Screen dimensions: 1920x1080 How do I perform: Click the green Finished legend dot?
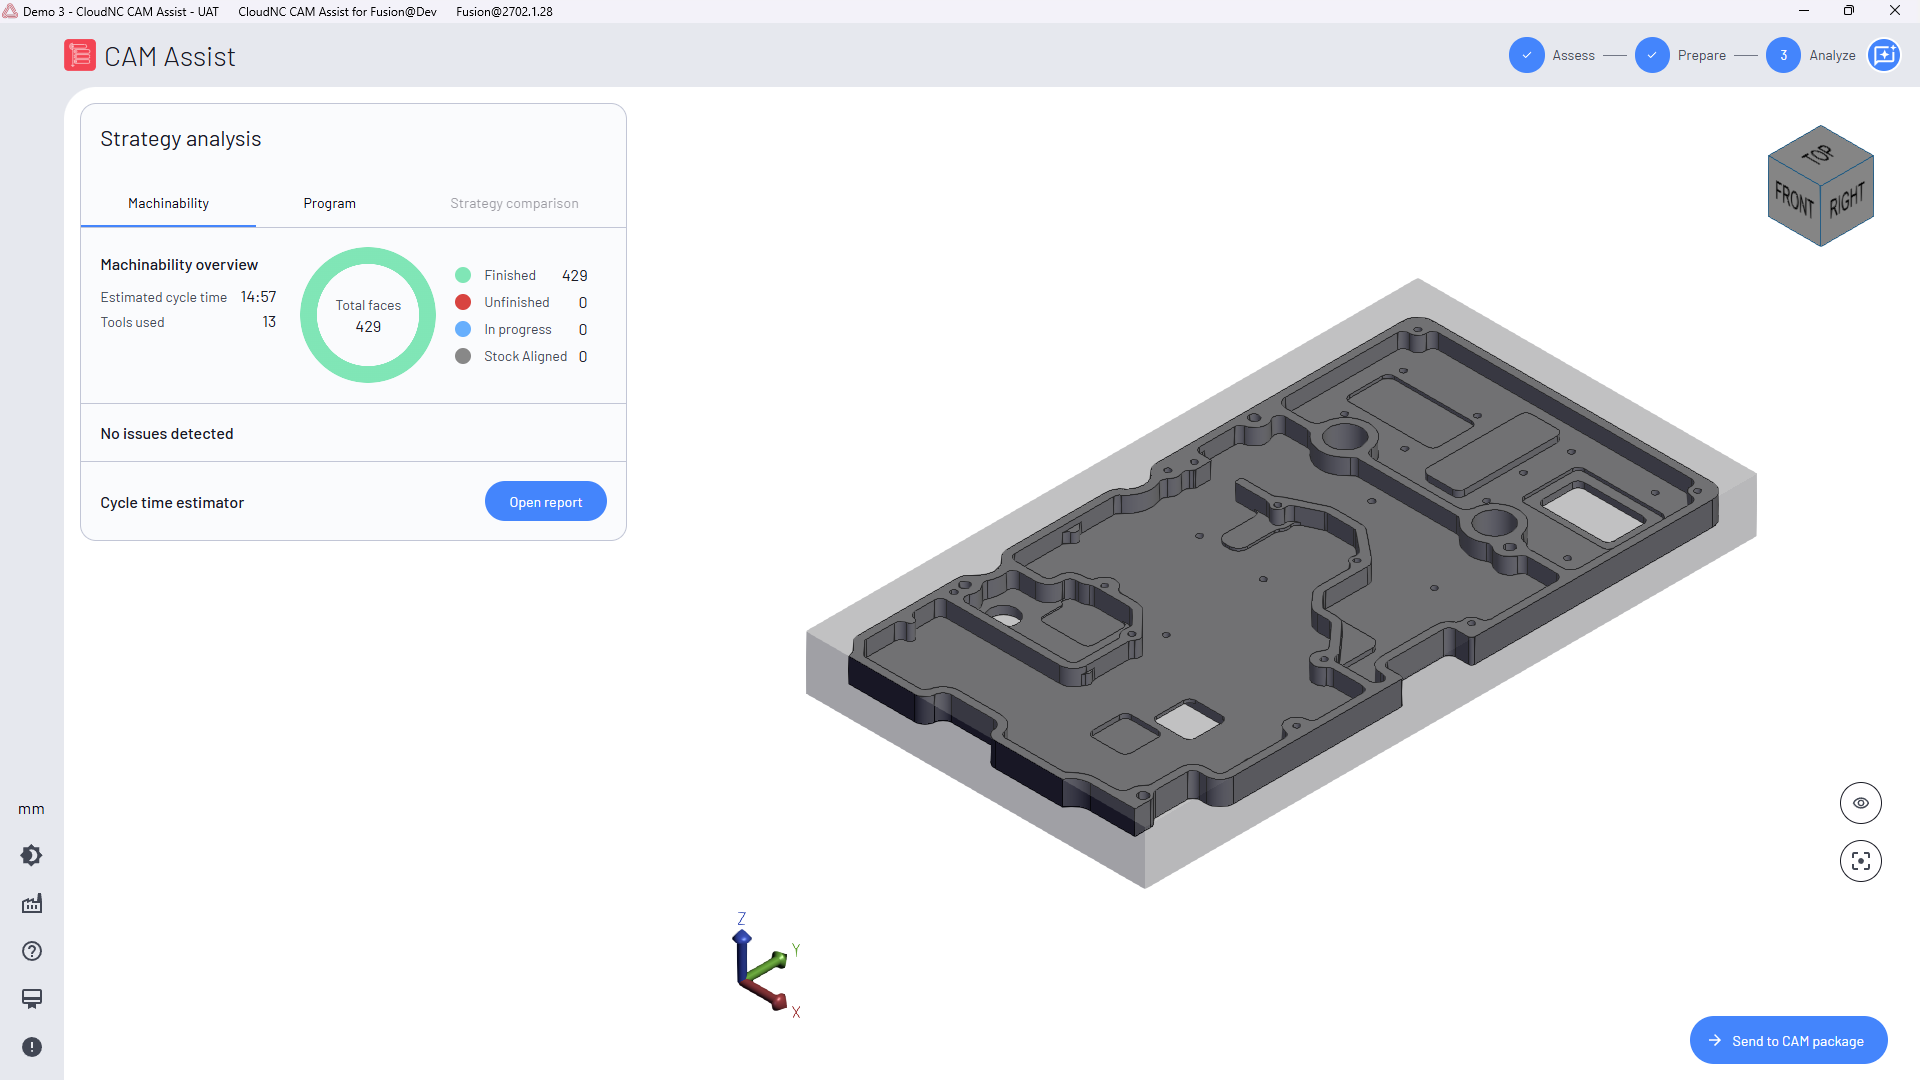pyautogui.click(x=463, y=275)
